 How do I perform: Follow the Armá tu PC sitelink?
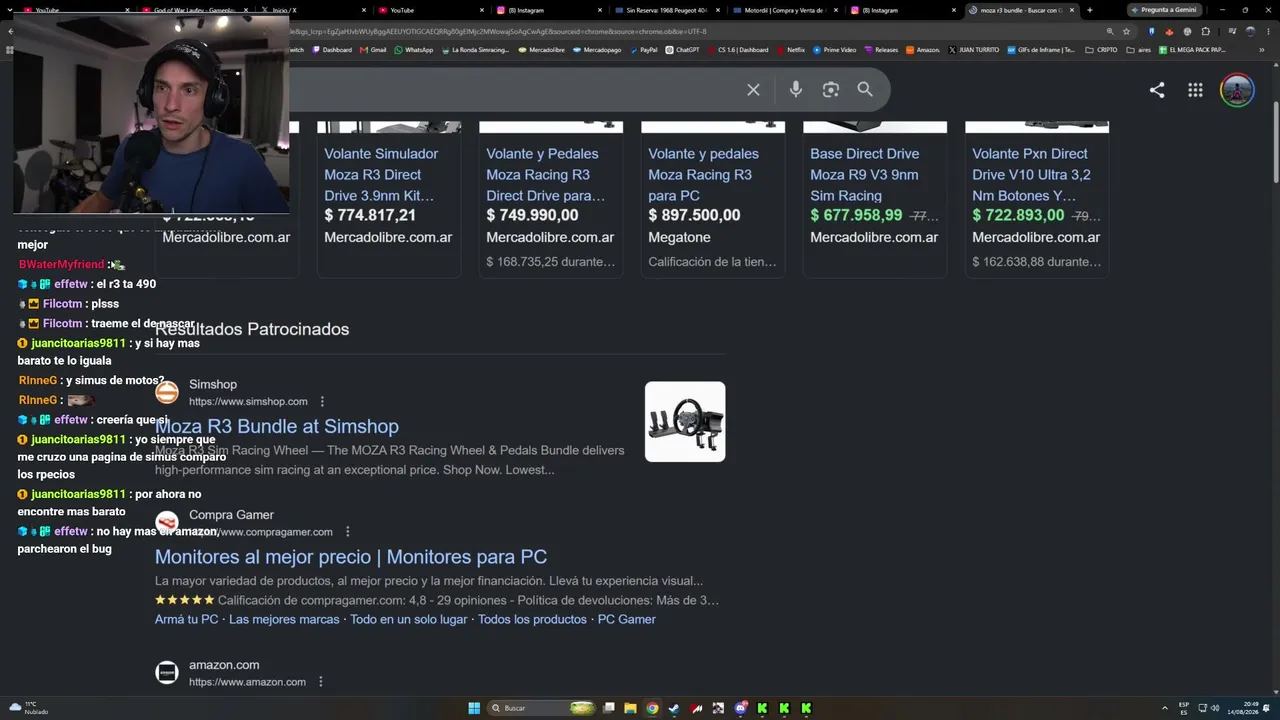[x=187, y=620]
